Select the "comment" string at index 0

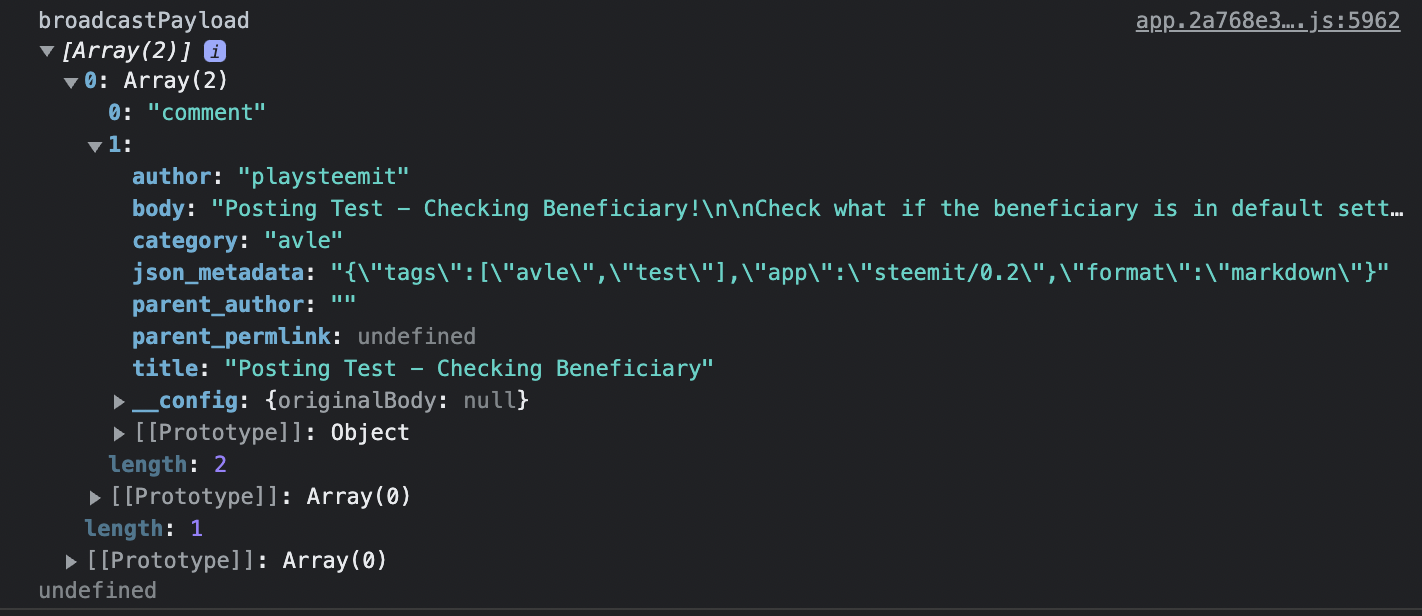[207, 113]
